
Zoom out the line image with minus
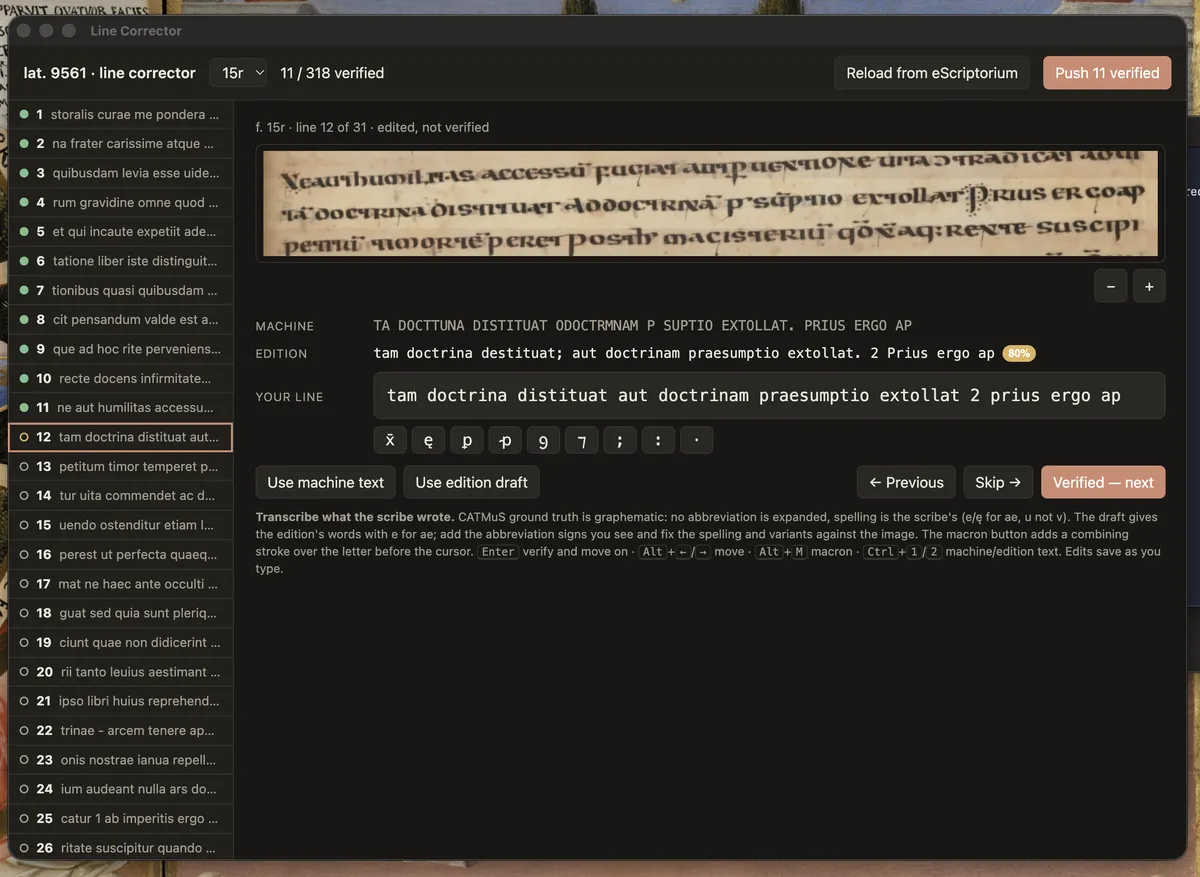pyautogui.click(x=1111, y=287)
